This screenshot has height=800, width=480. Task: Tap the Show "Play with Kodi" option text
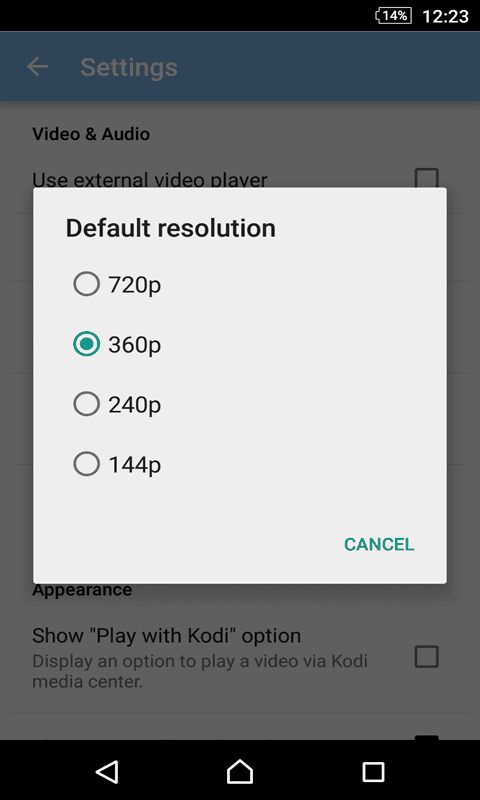point(166,636)
